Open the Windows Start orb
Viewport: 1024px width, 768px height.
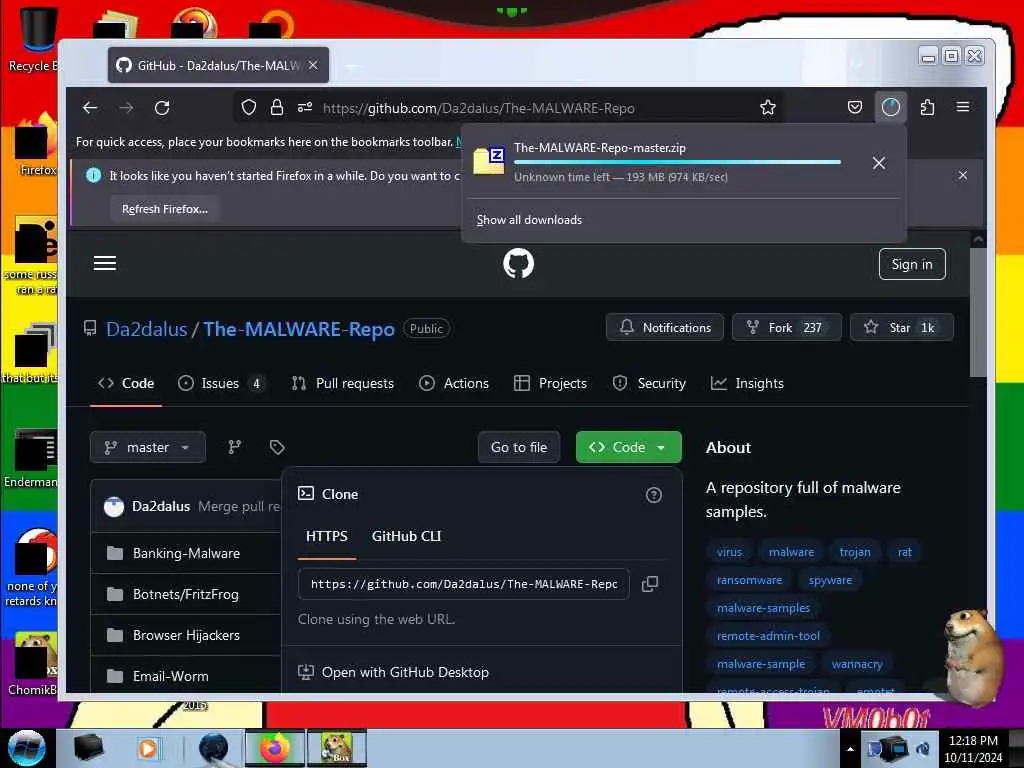[x=26, y=748]
